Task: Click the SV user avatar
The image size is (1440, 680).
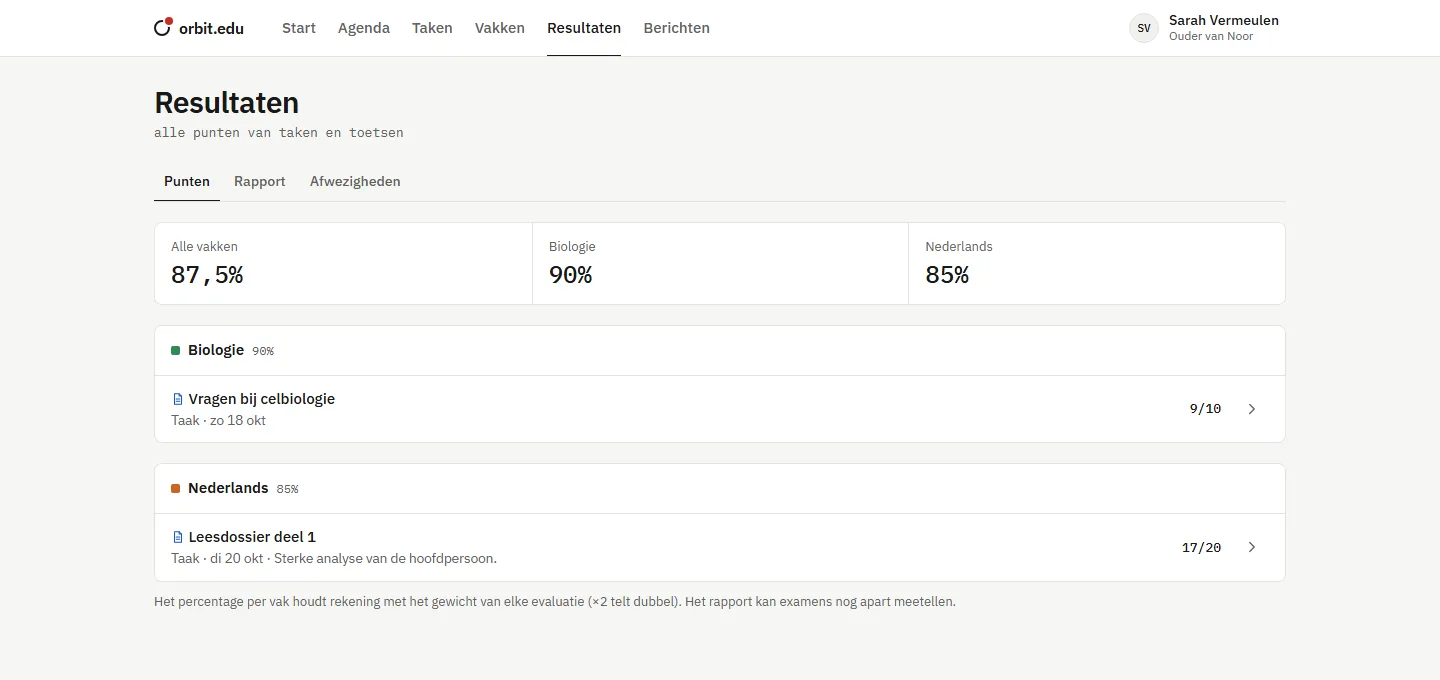Action: click(1144, 28)
